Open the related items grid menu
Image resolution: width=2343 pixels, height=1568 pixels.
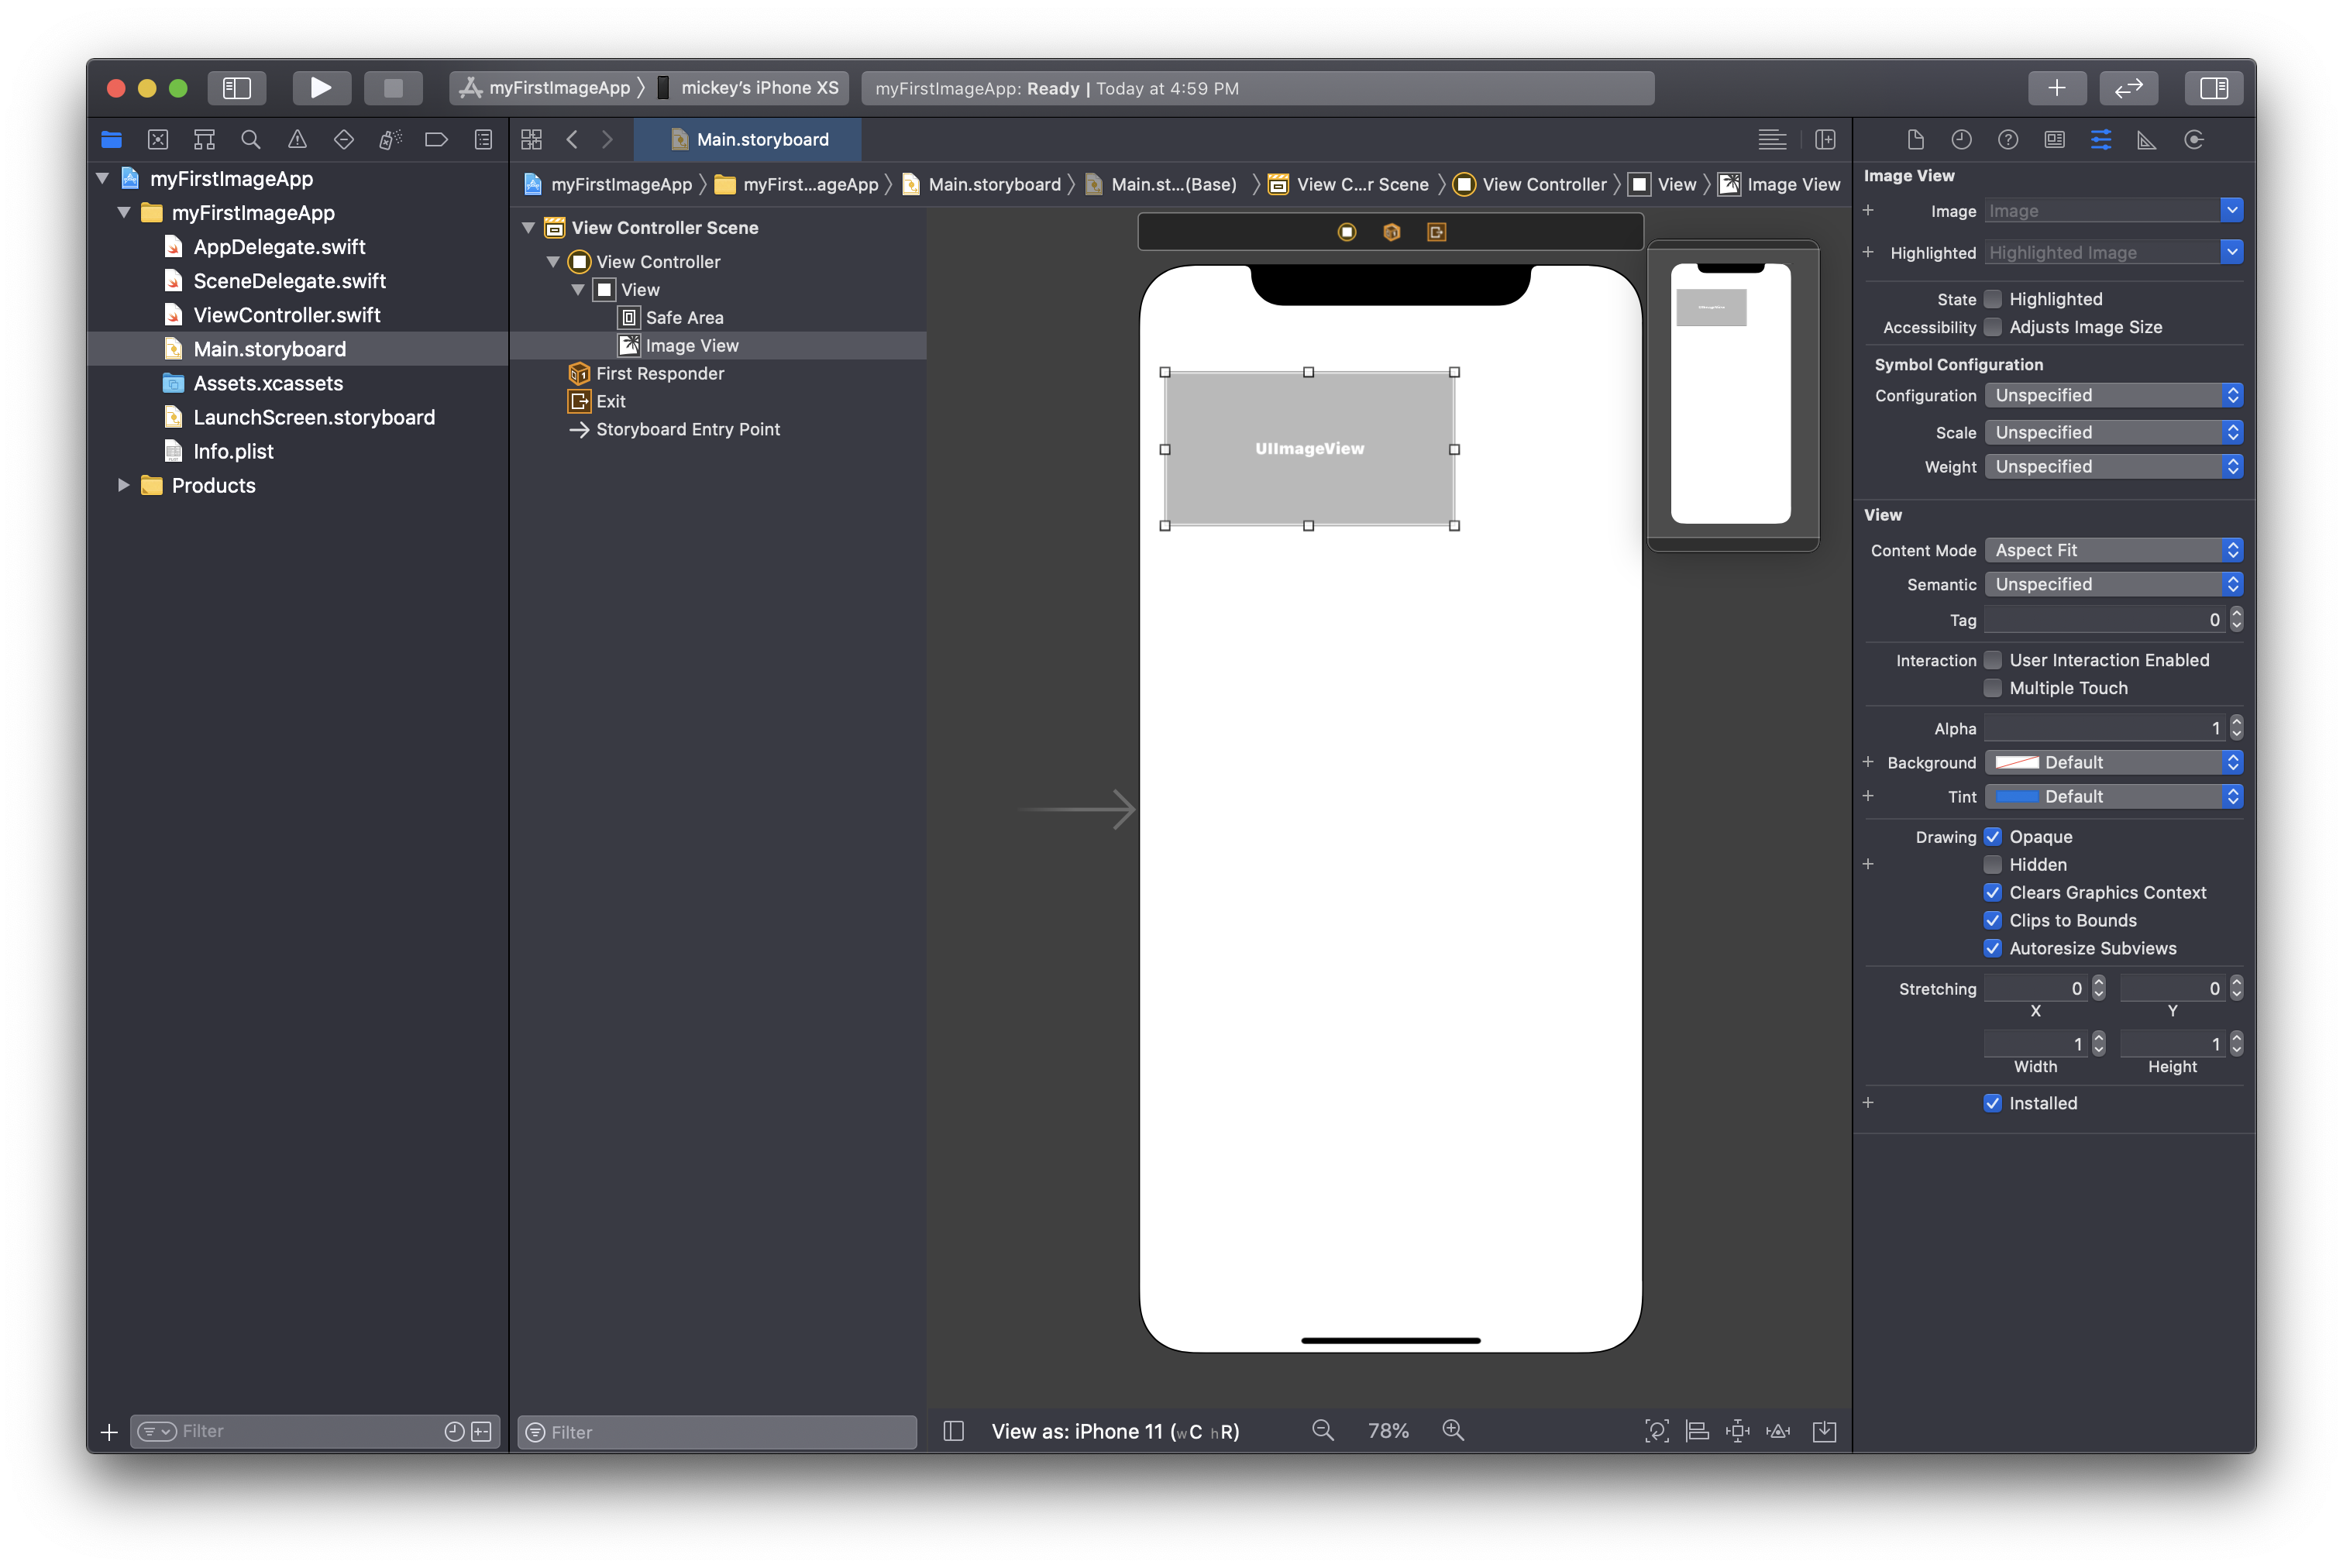click(x=532, y=140)
